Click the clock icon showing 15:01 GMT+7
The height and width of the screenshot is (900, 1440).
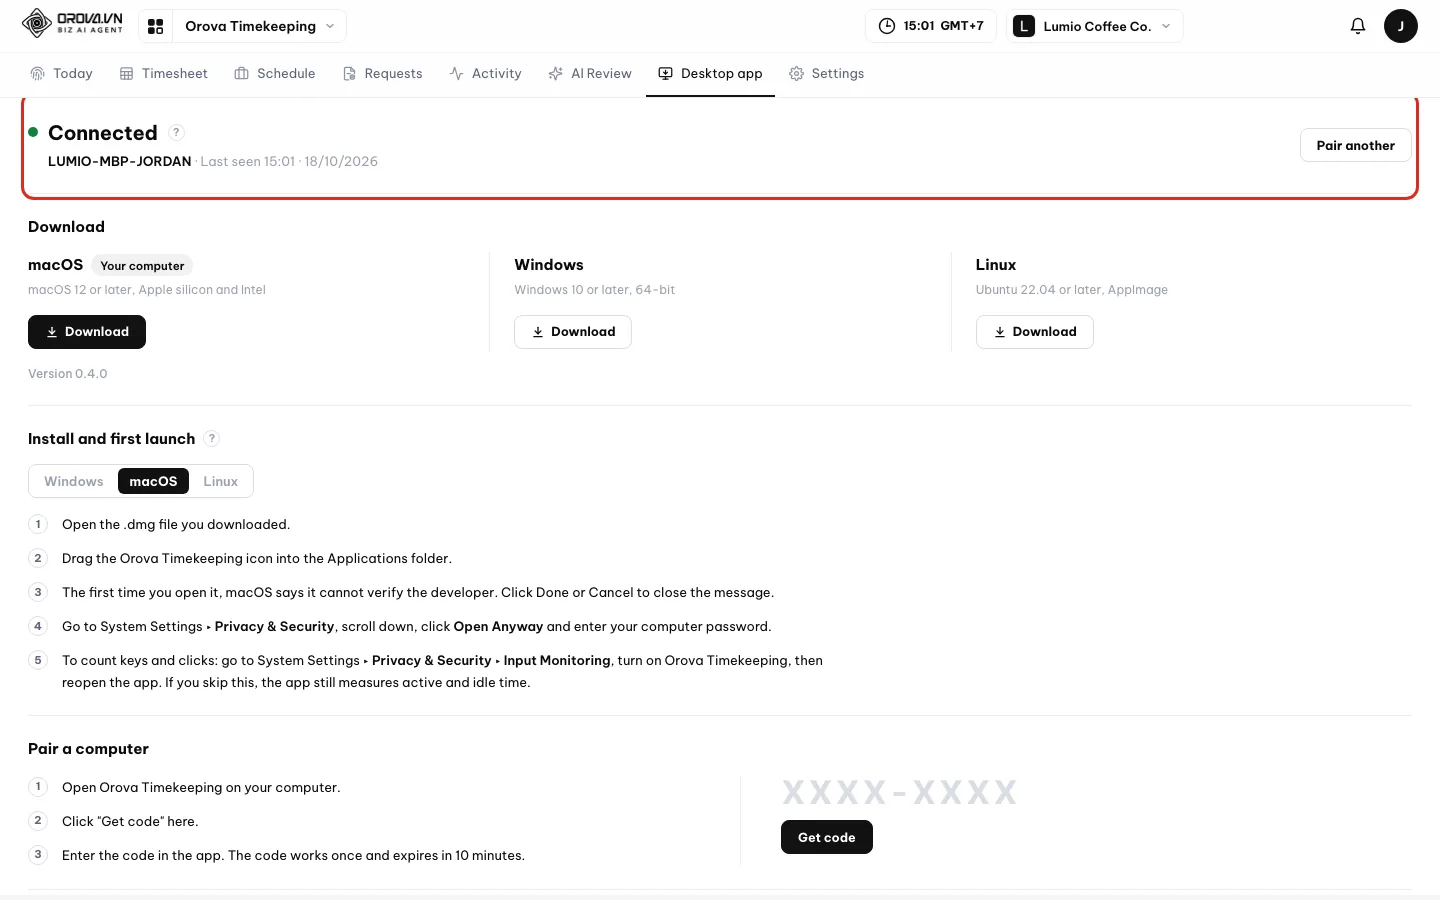[x=886, y=26]
